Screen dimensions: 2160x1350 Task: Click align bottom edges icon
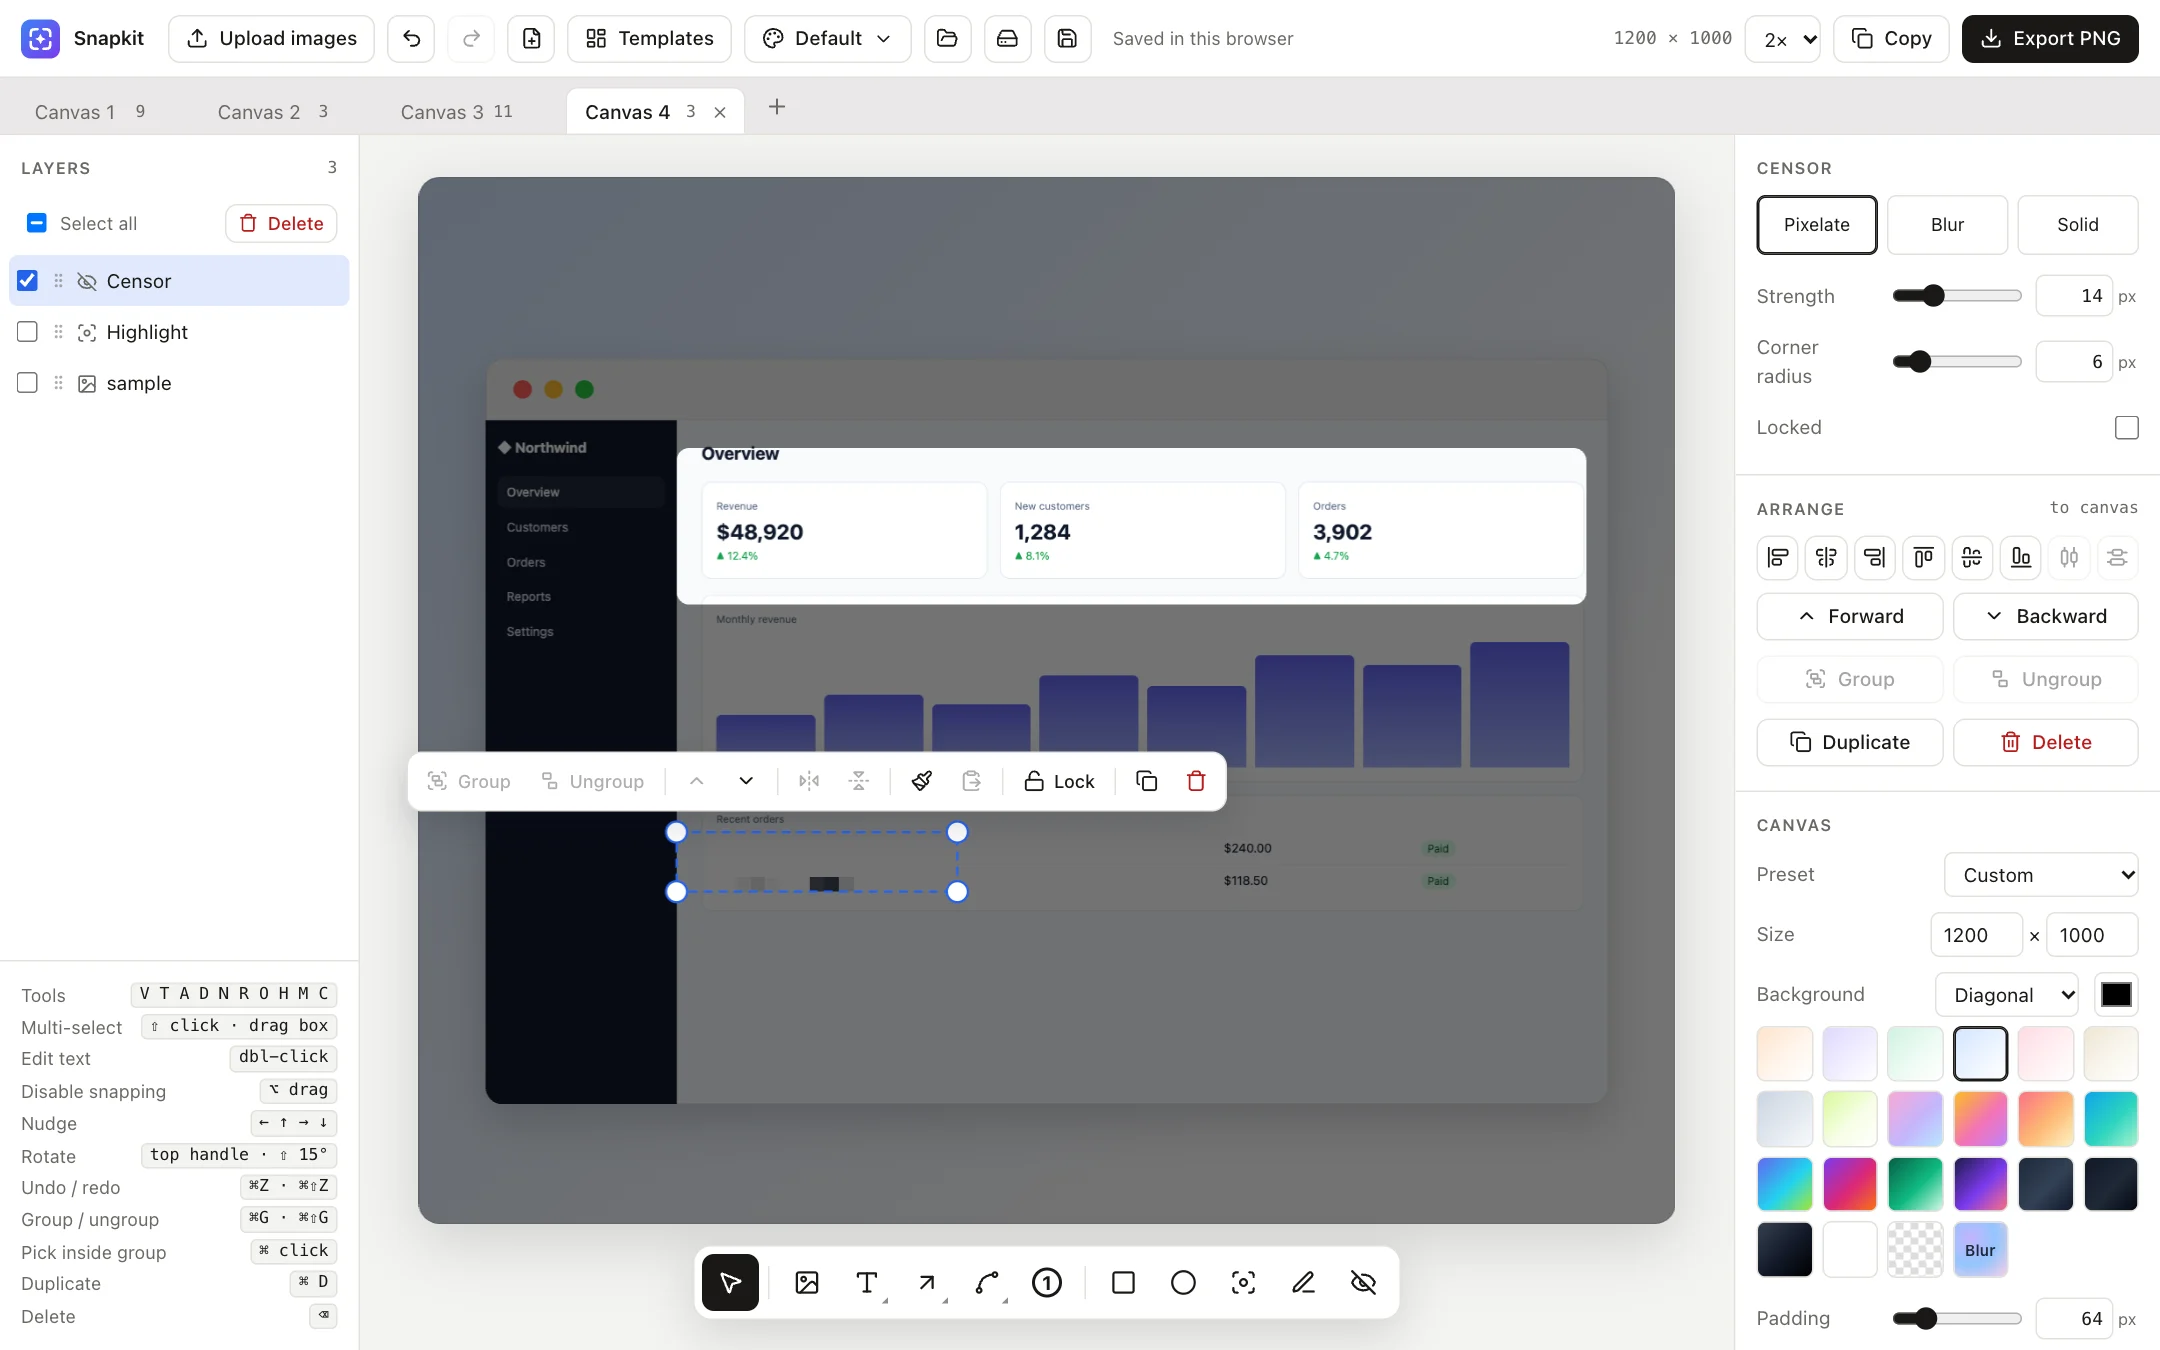(x=2021, y=557)
